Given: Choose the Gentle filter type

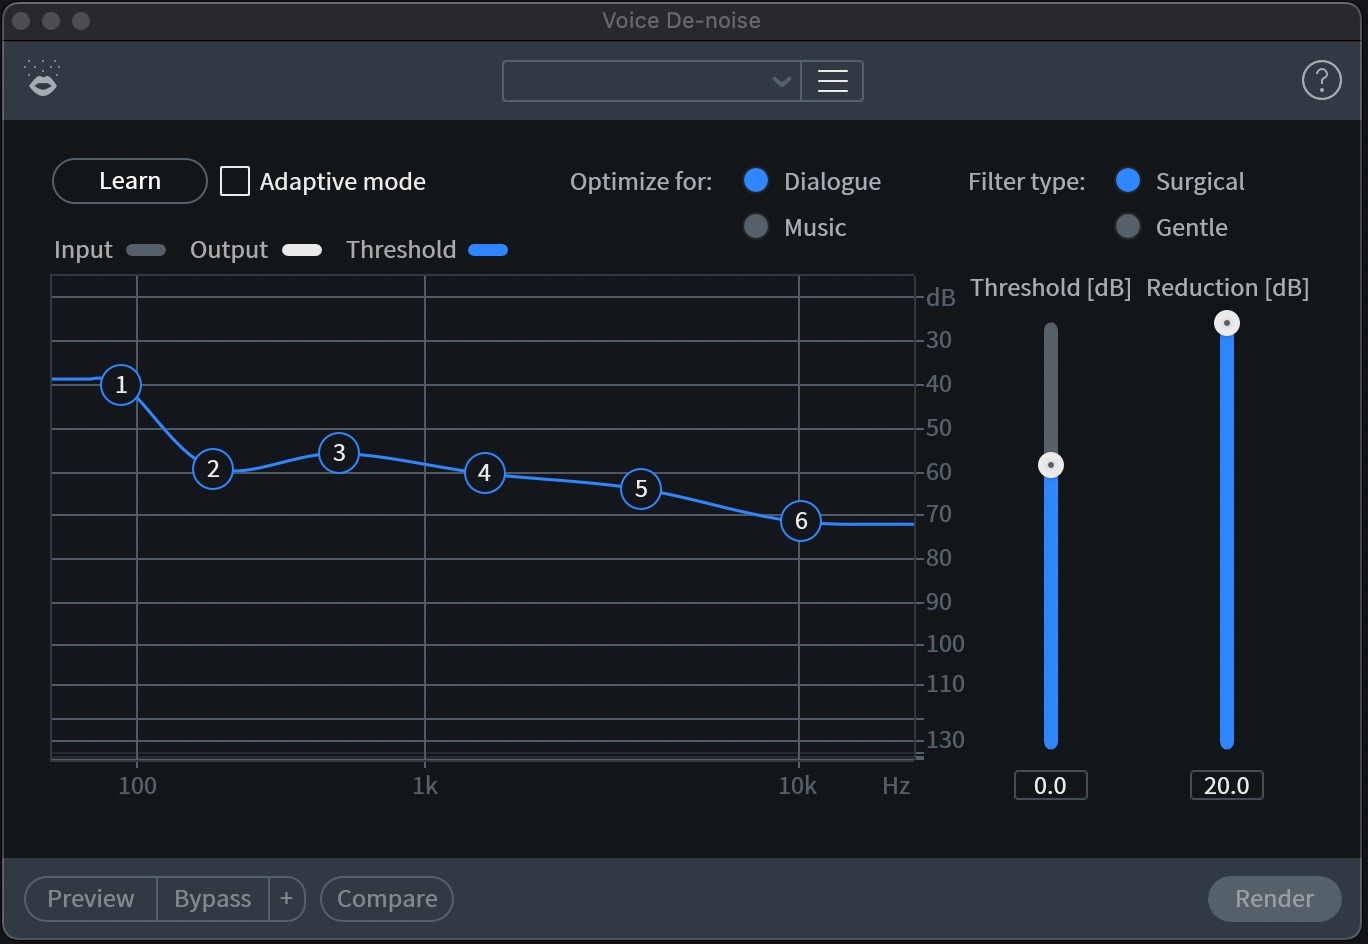Looking at the screenshot, I should [1128, 226].
